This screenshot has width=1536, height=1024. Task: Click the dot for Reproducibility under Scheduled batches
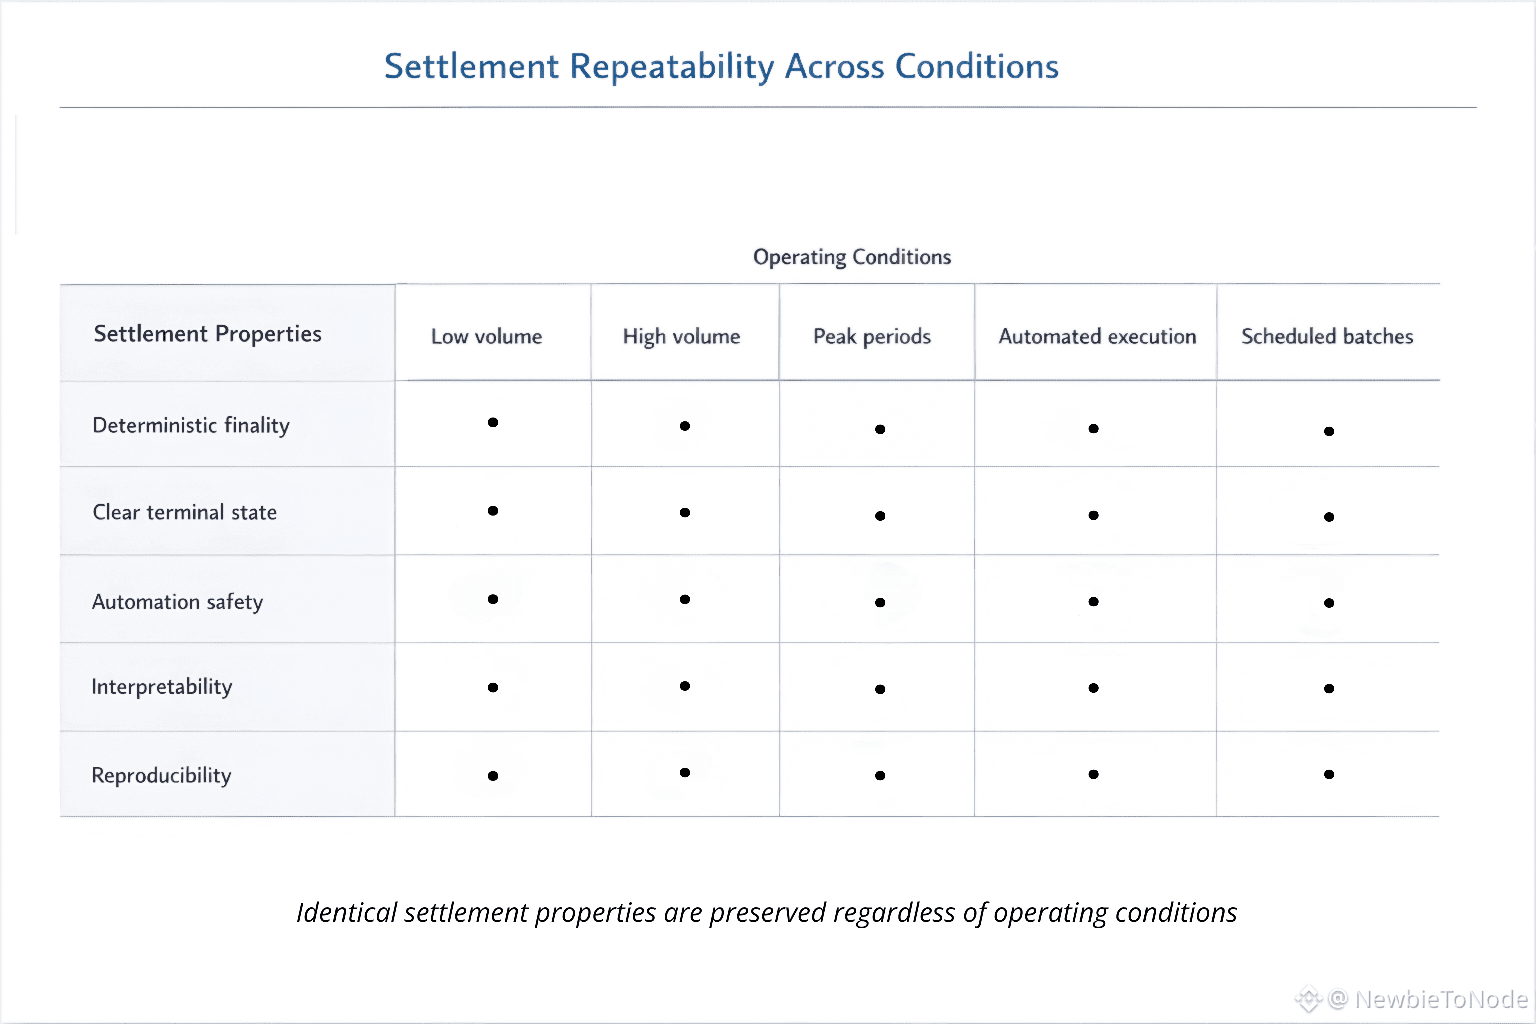point(1329,774)
